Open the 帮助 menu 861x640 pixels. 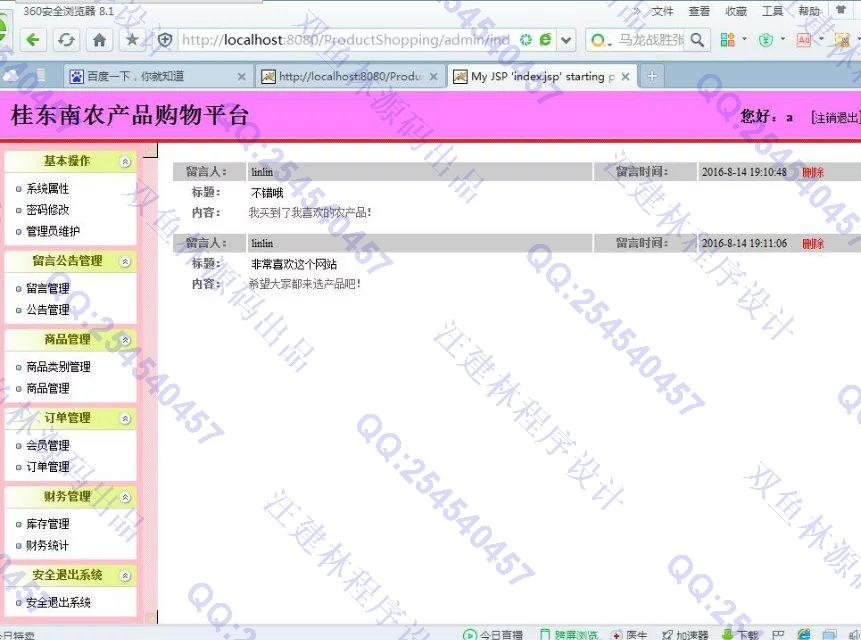tap(809, 11)
